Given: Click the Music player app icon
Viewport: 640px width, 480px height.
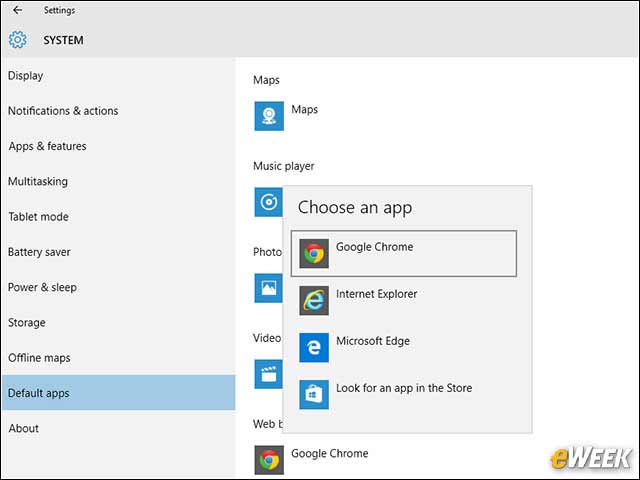Looking at the screenshot, I should 269,202.
